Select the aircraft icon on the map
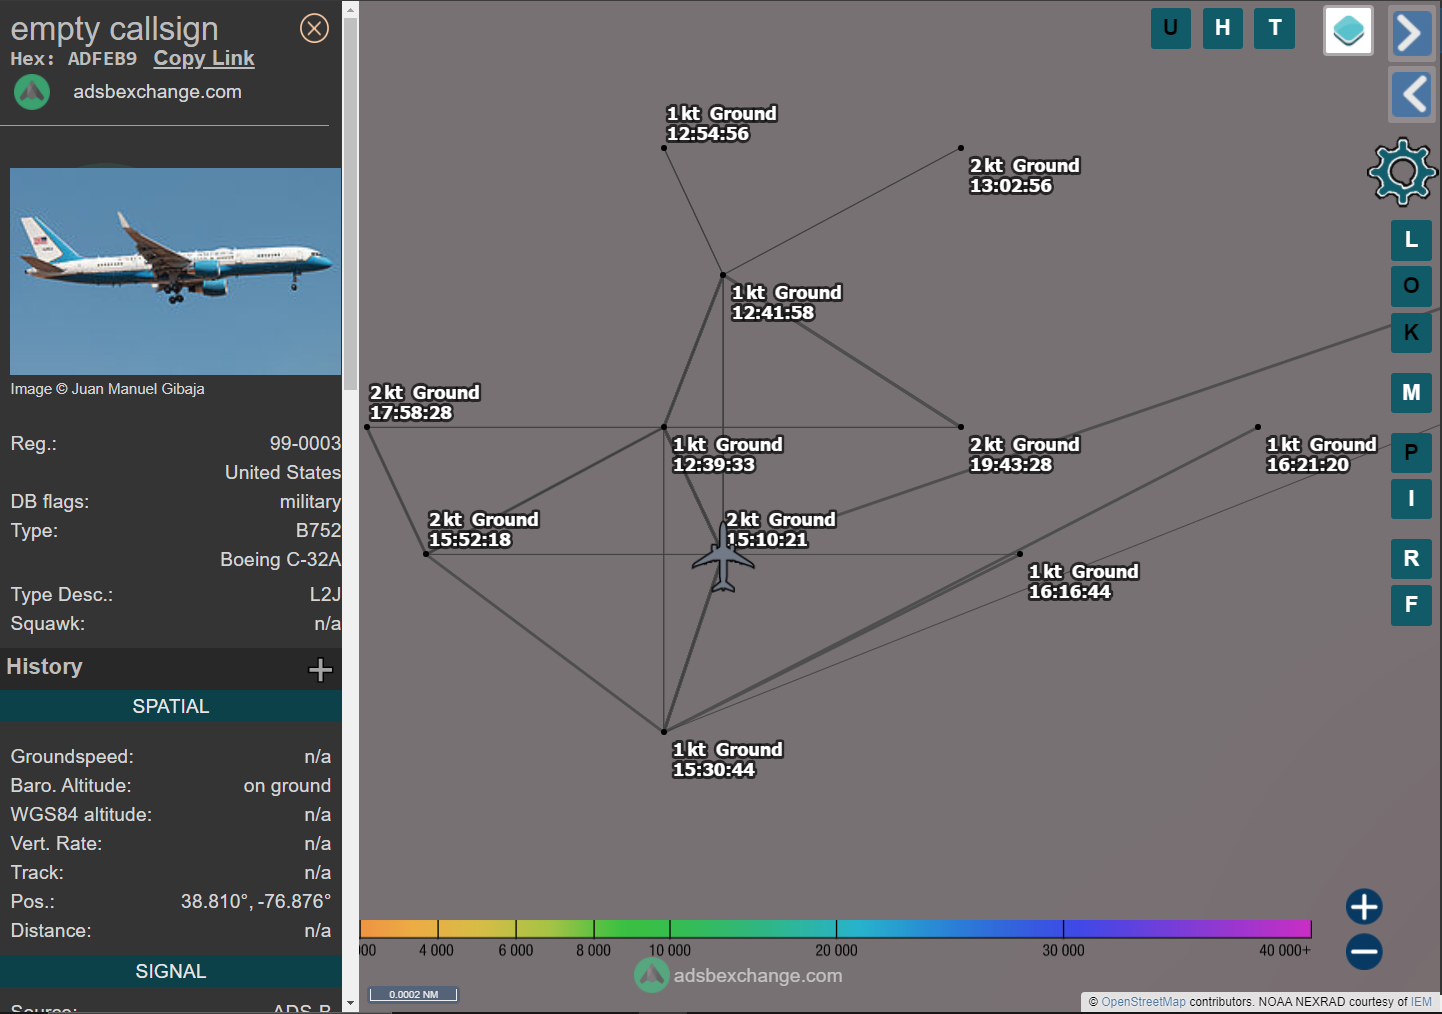 click(x=723, y=558)
